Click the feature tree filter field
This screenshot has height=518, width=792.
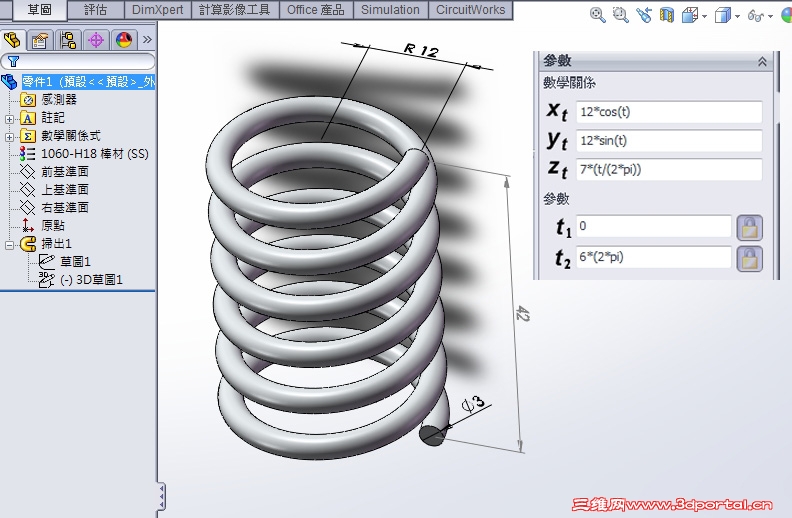point(78,62)
